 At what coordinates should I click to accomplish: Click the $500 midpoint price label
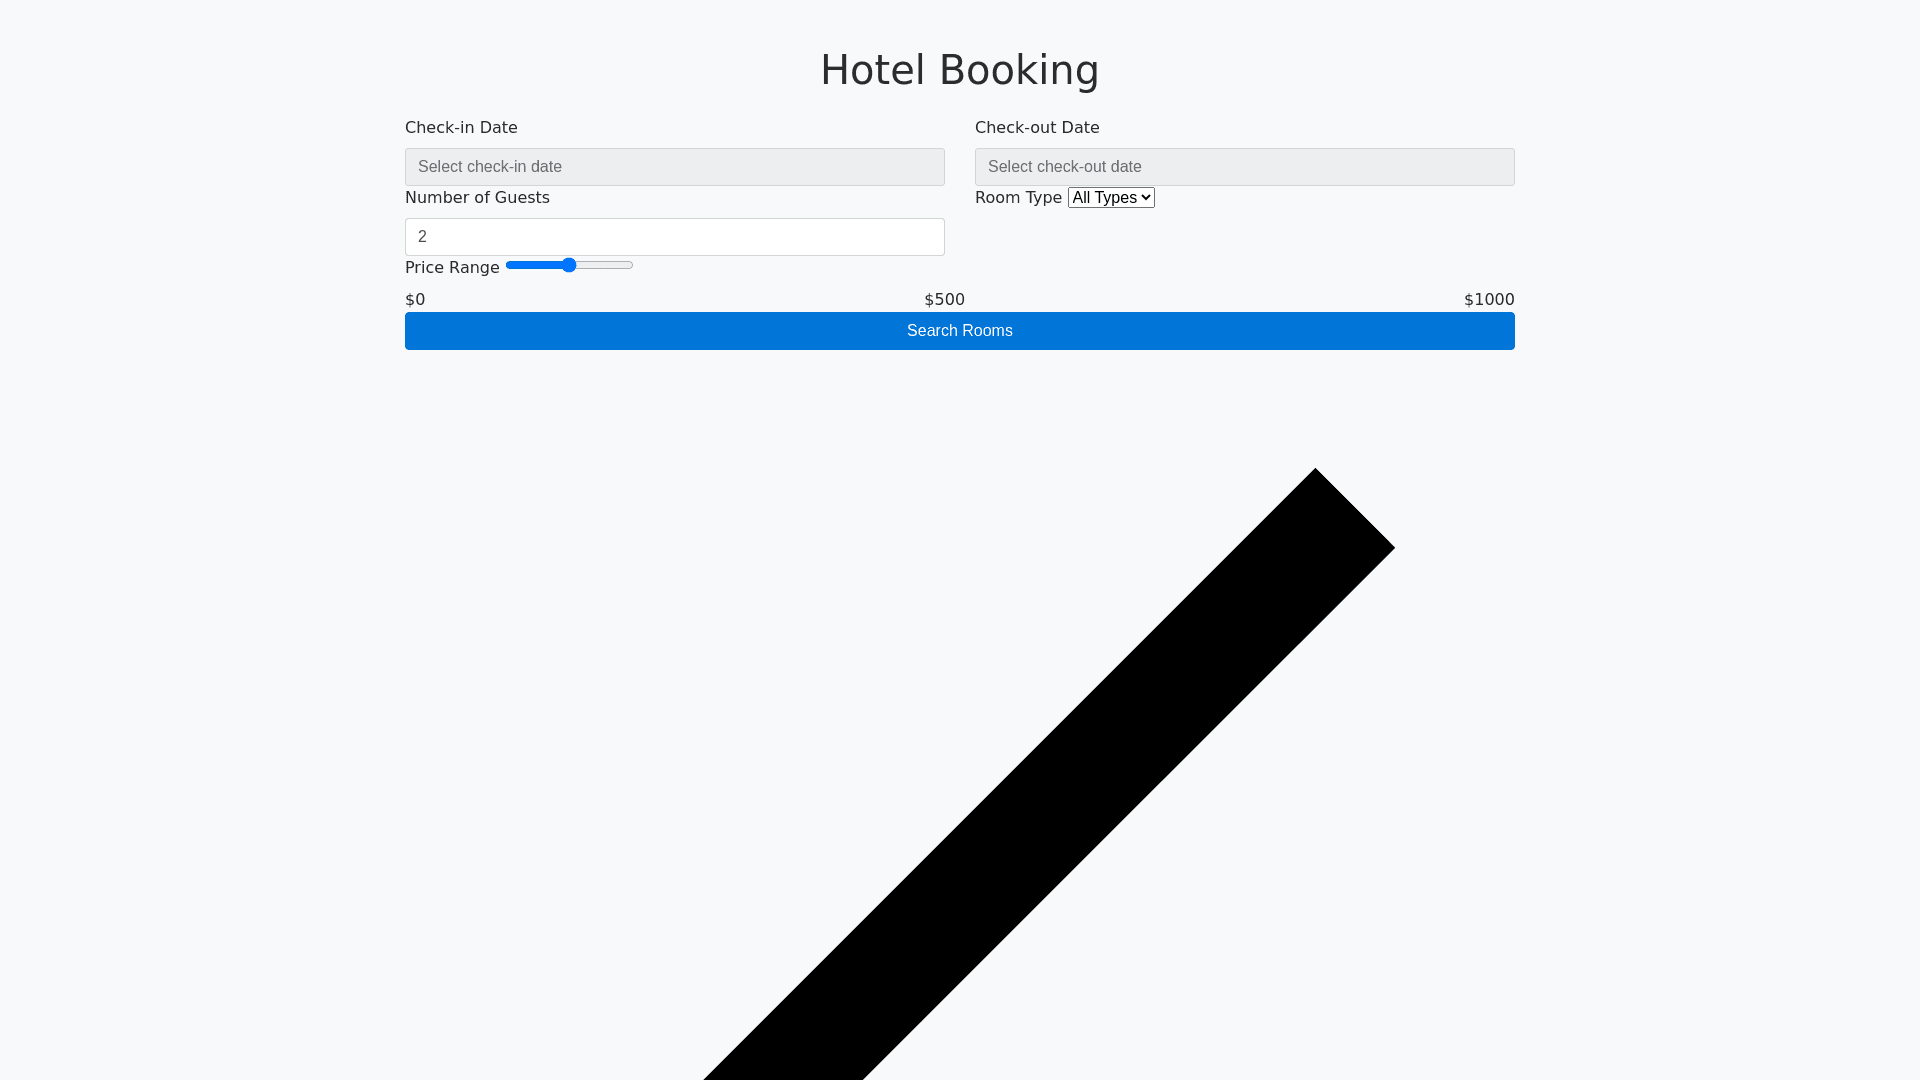[x=944, y=300]
